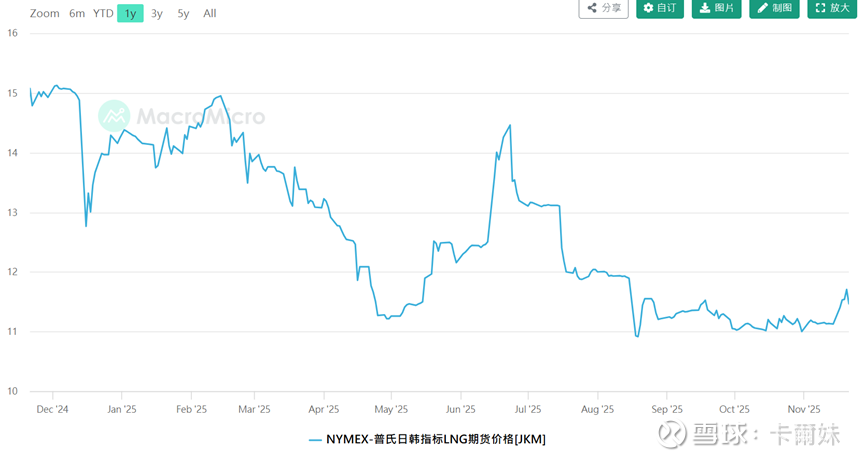Image resolution: width=865 pixels, height=461 pixels.
Task: Click the blue legend line swatch
Action: click(315, 439)
